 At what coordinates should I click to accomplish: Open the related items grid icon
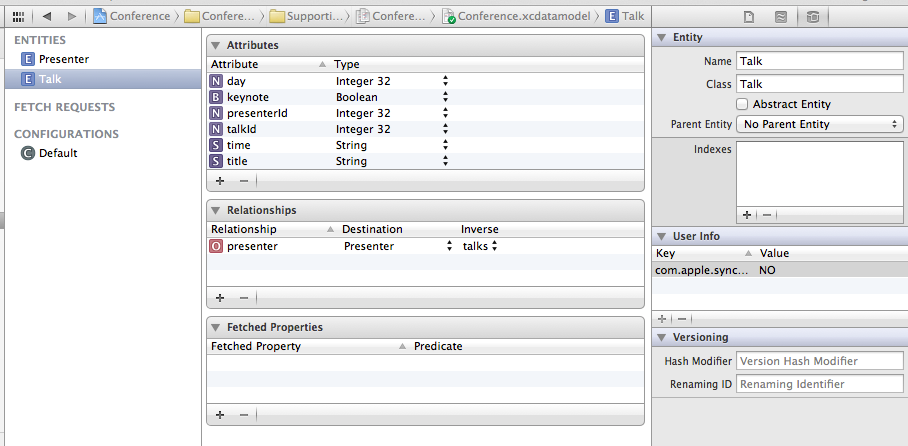coord(18,16)
